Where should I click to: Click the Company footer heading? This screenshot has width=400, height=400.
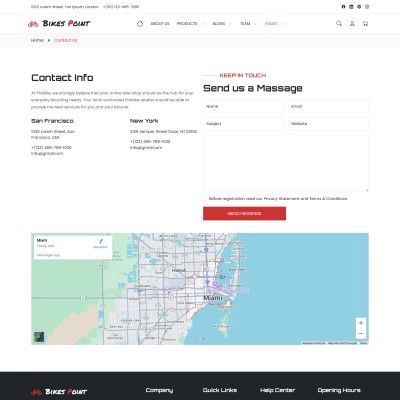(x=159, y=390)
